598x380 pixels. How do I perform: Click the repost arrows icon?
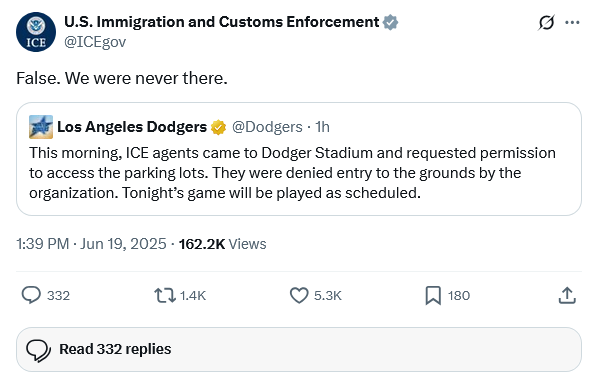pyautogui.click(x=165, y=295)
